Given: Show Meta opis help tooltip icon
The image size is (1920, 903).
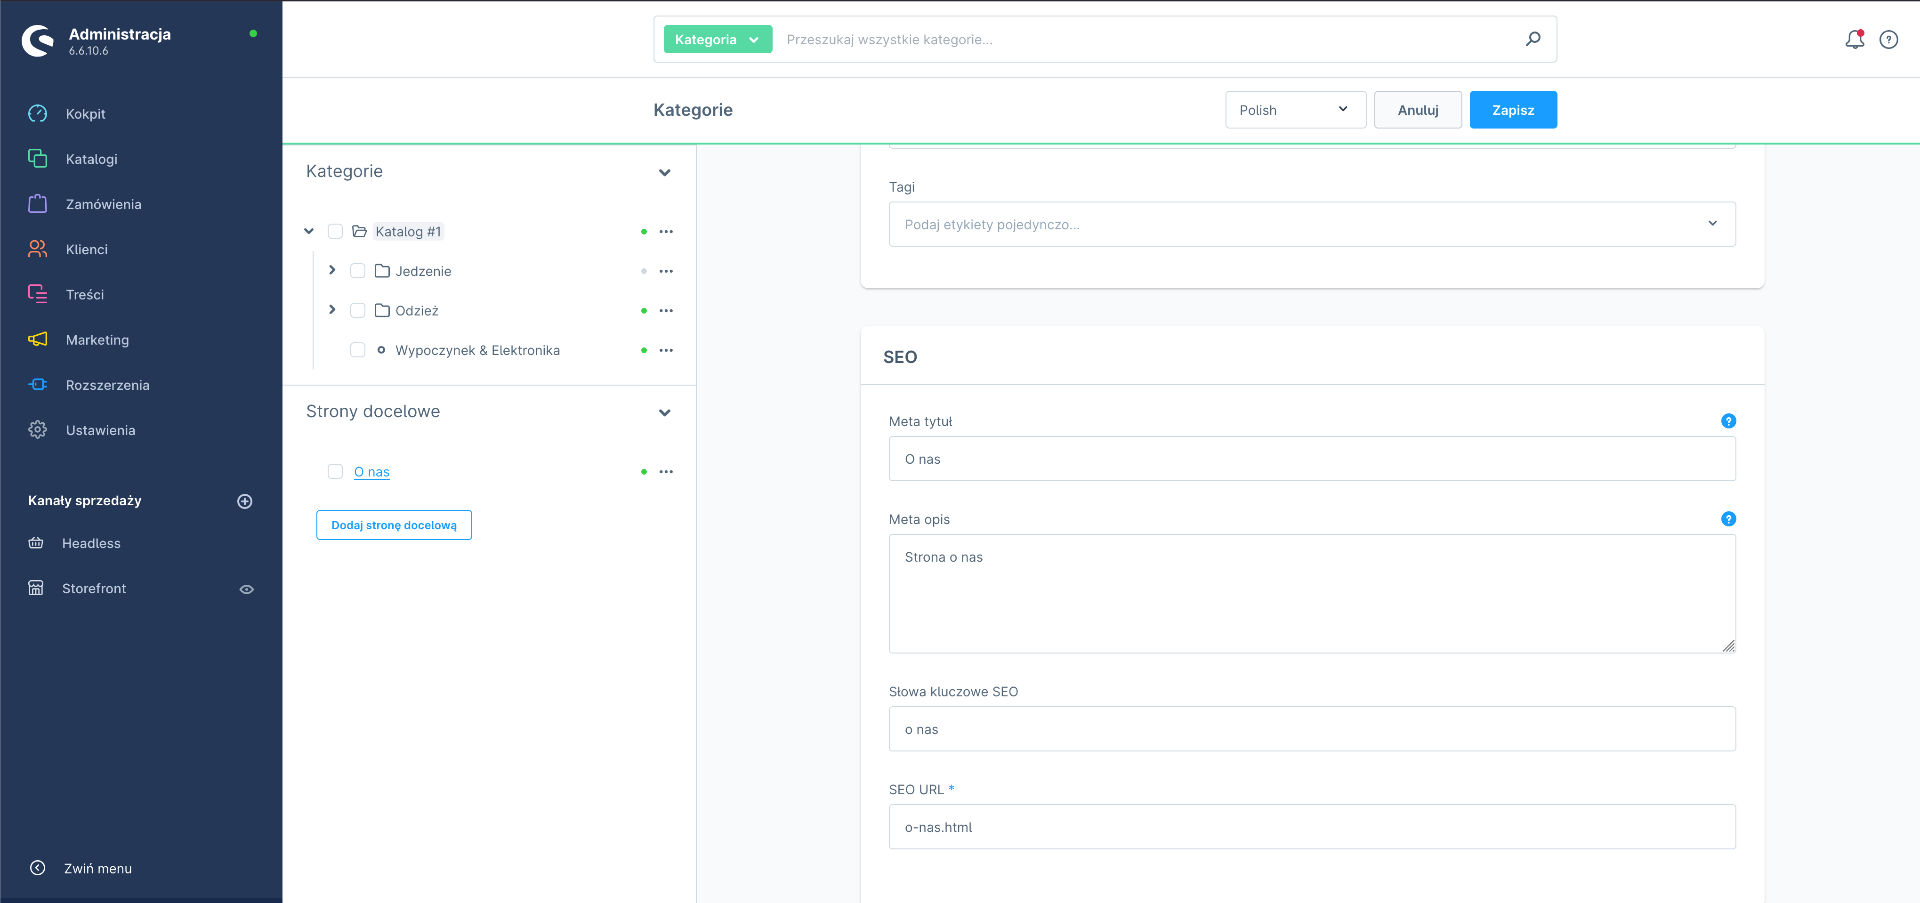Looking at the screenshot, I should 1727,519.
